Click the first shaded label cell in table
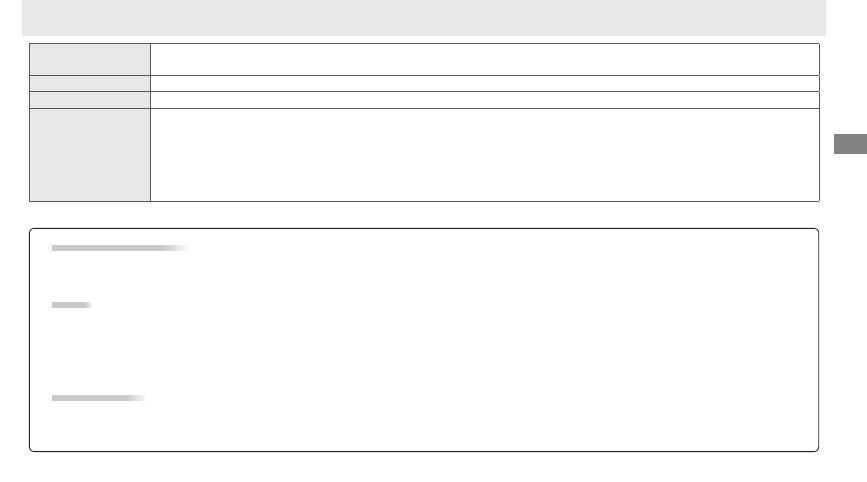867x482 pixels. (90, 59)
